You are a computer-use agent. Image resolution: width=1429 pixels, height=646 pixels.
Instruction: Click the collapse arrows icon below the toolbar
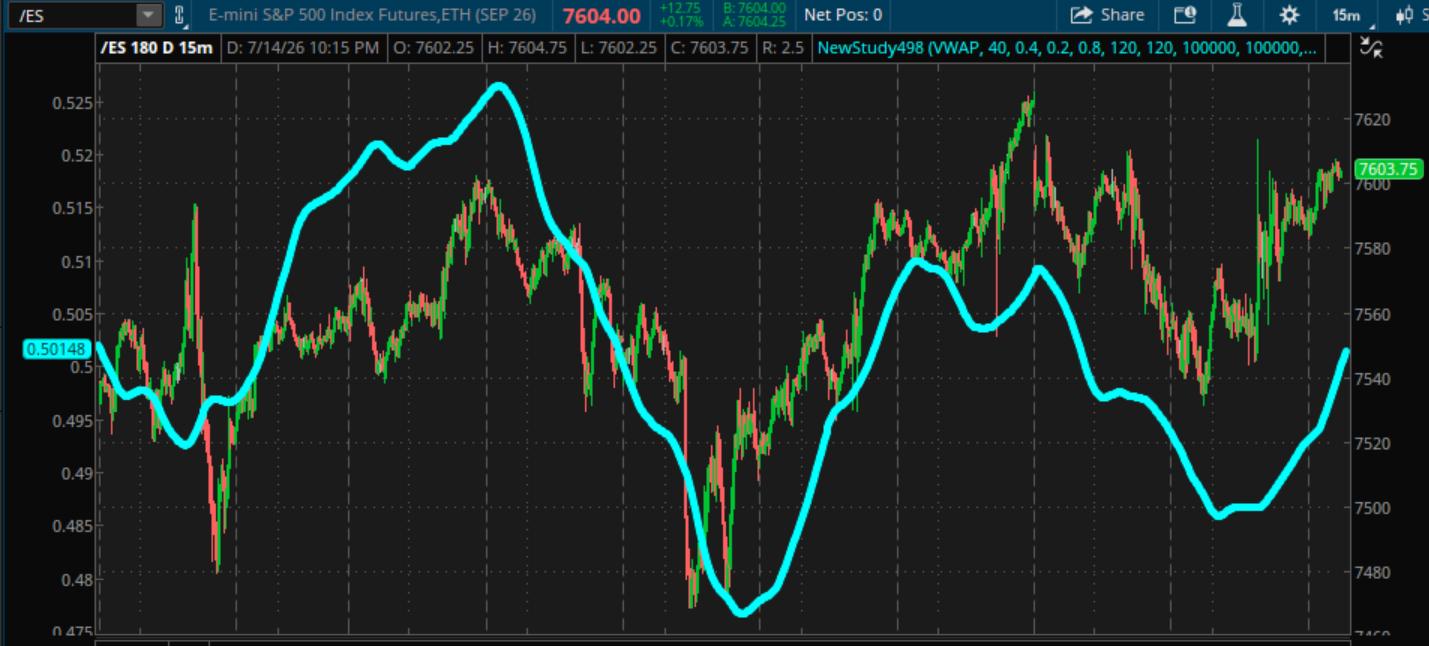[1371, 48]
